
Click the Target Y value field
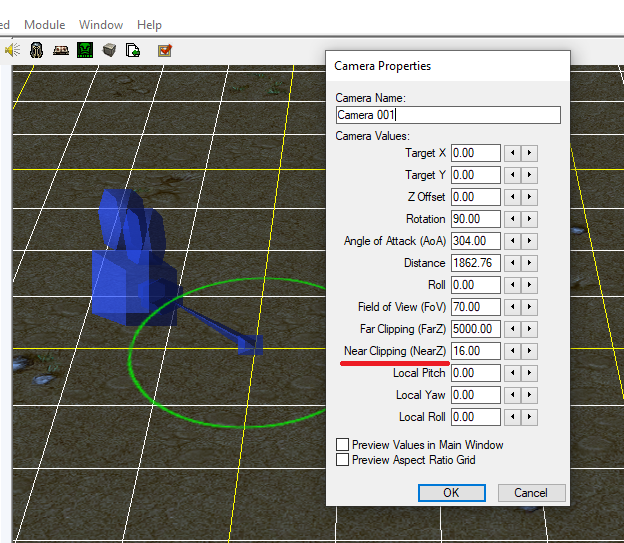(x=476, y=175)
